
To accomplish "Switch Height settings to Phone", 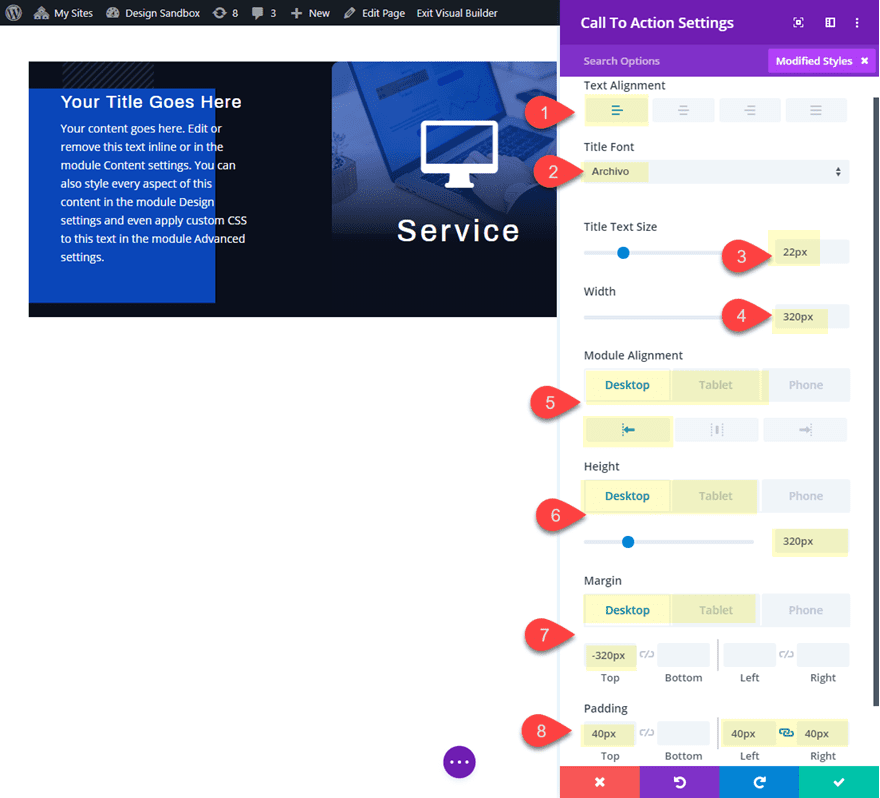I will 806,495.
